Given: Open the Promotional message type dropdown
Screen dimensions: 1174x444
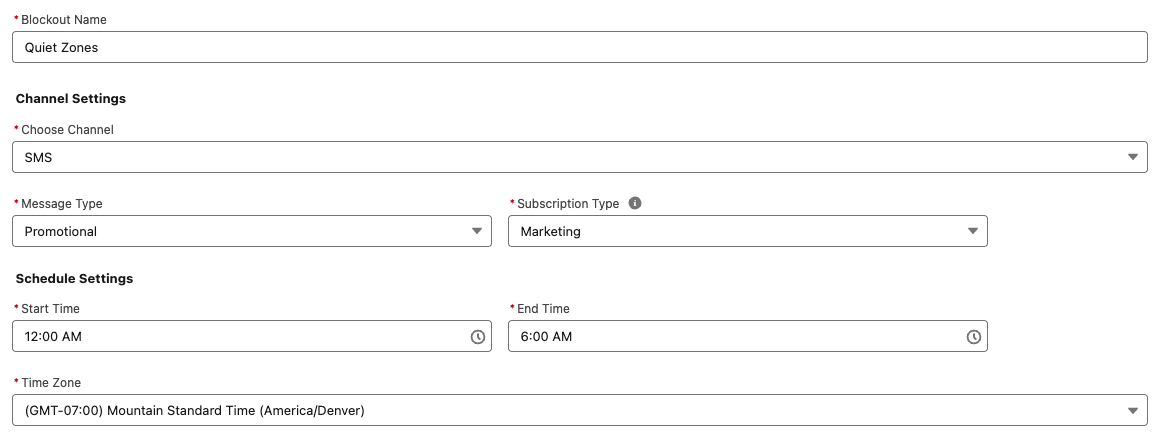Looking at the screenshot, I should click(x=252, y=231).
